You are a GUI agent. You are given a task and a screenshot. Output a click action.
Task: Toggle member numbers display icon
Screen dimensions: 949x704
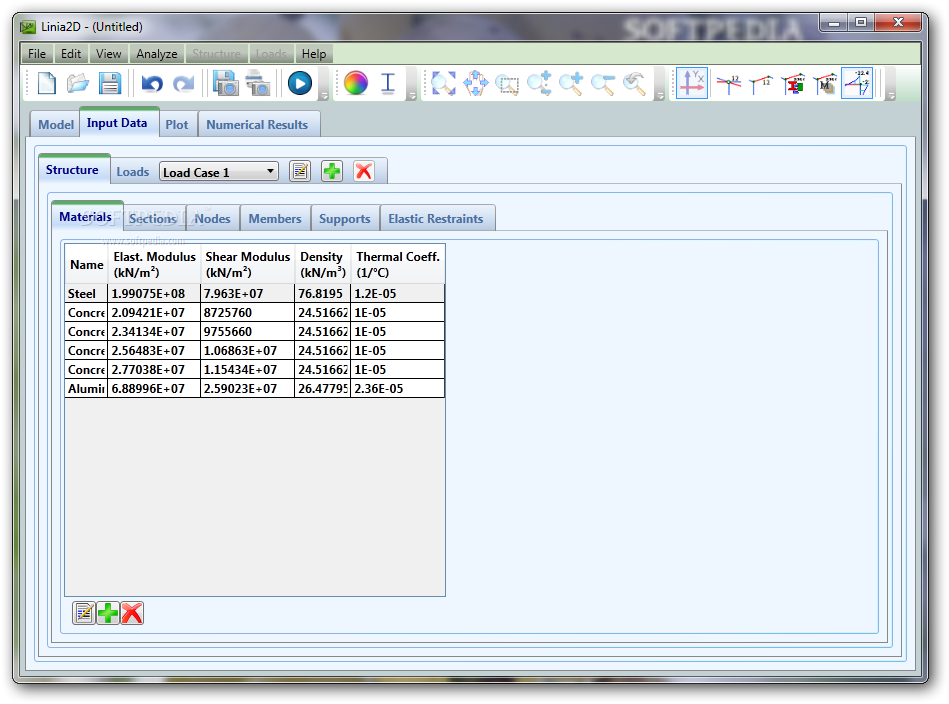point(761,84)
